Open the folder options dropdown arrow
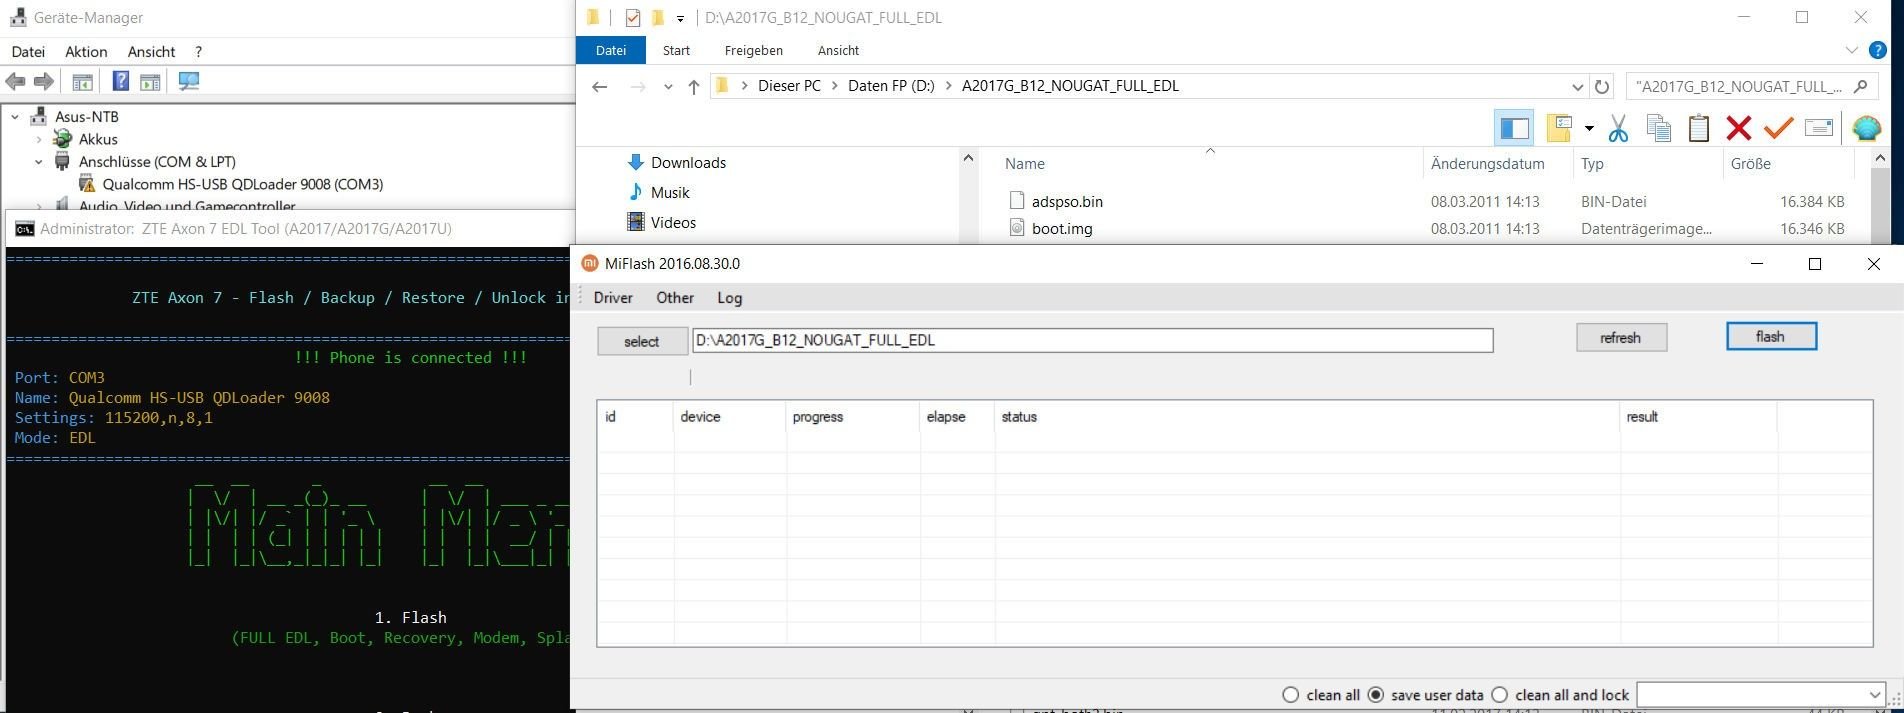This screenshot has width=1904, height=713. [1588, 128]
